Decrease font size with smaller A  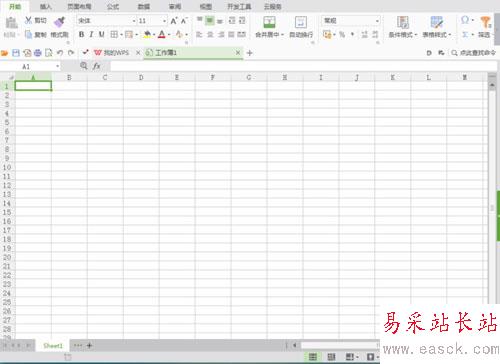(184, 21)
